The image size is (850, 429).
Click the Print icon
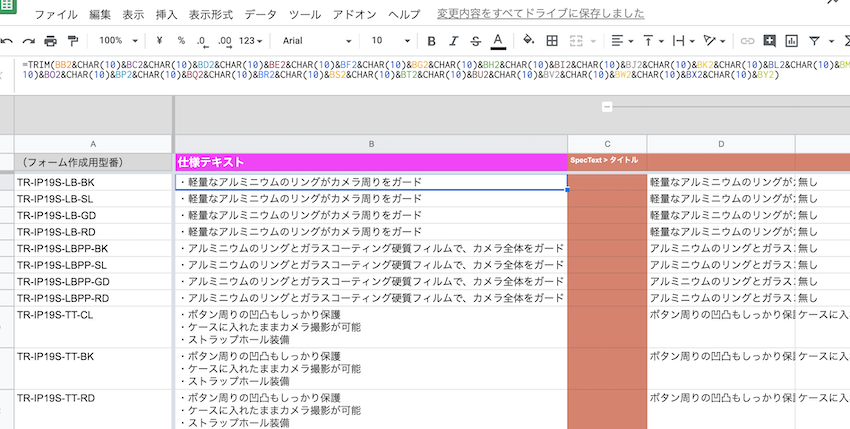point(50,41)
